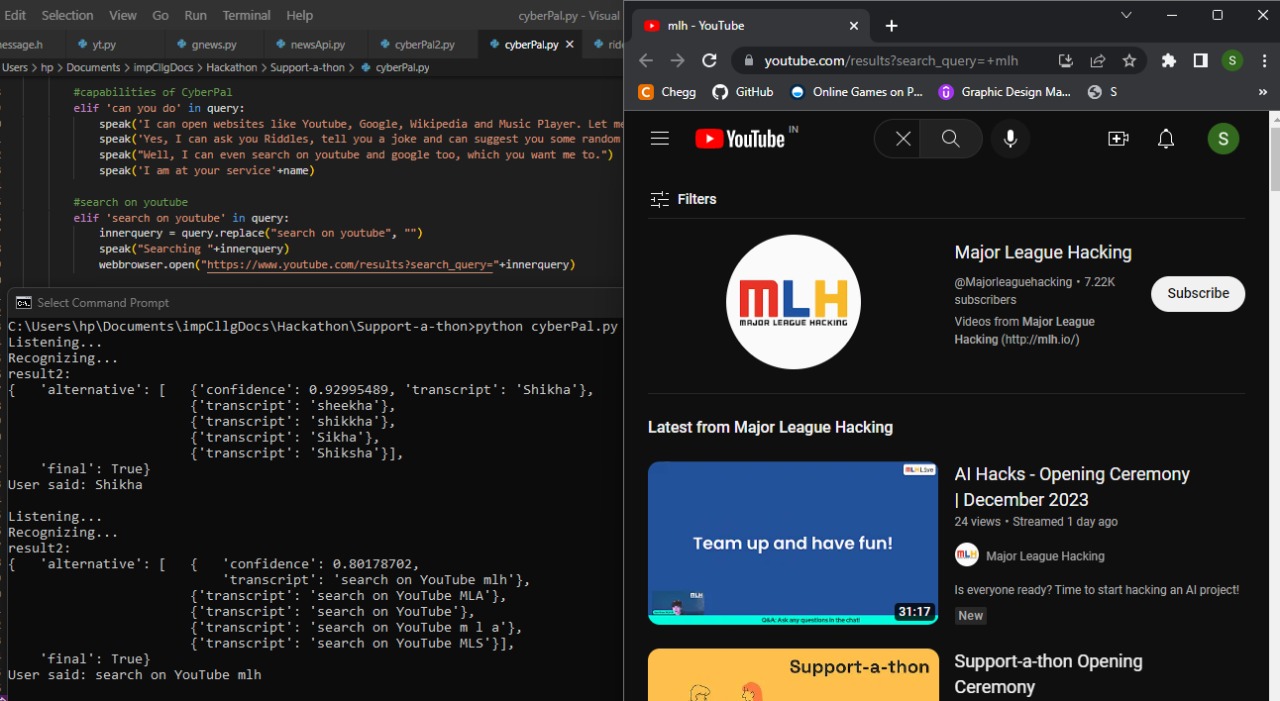Toggle Chrome side panel icon

tap(1200, 61)
